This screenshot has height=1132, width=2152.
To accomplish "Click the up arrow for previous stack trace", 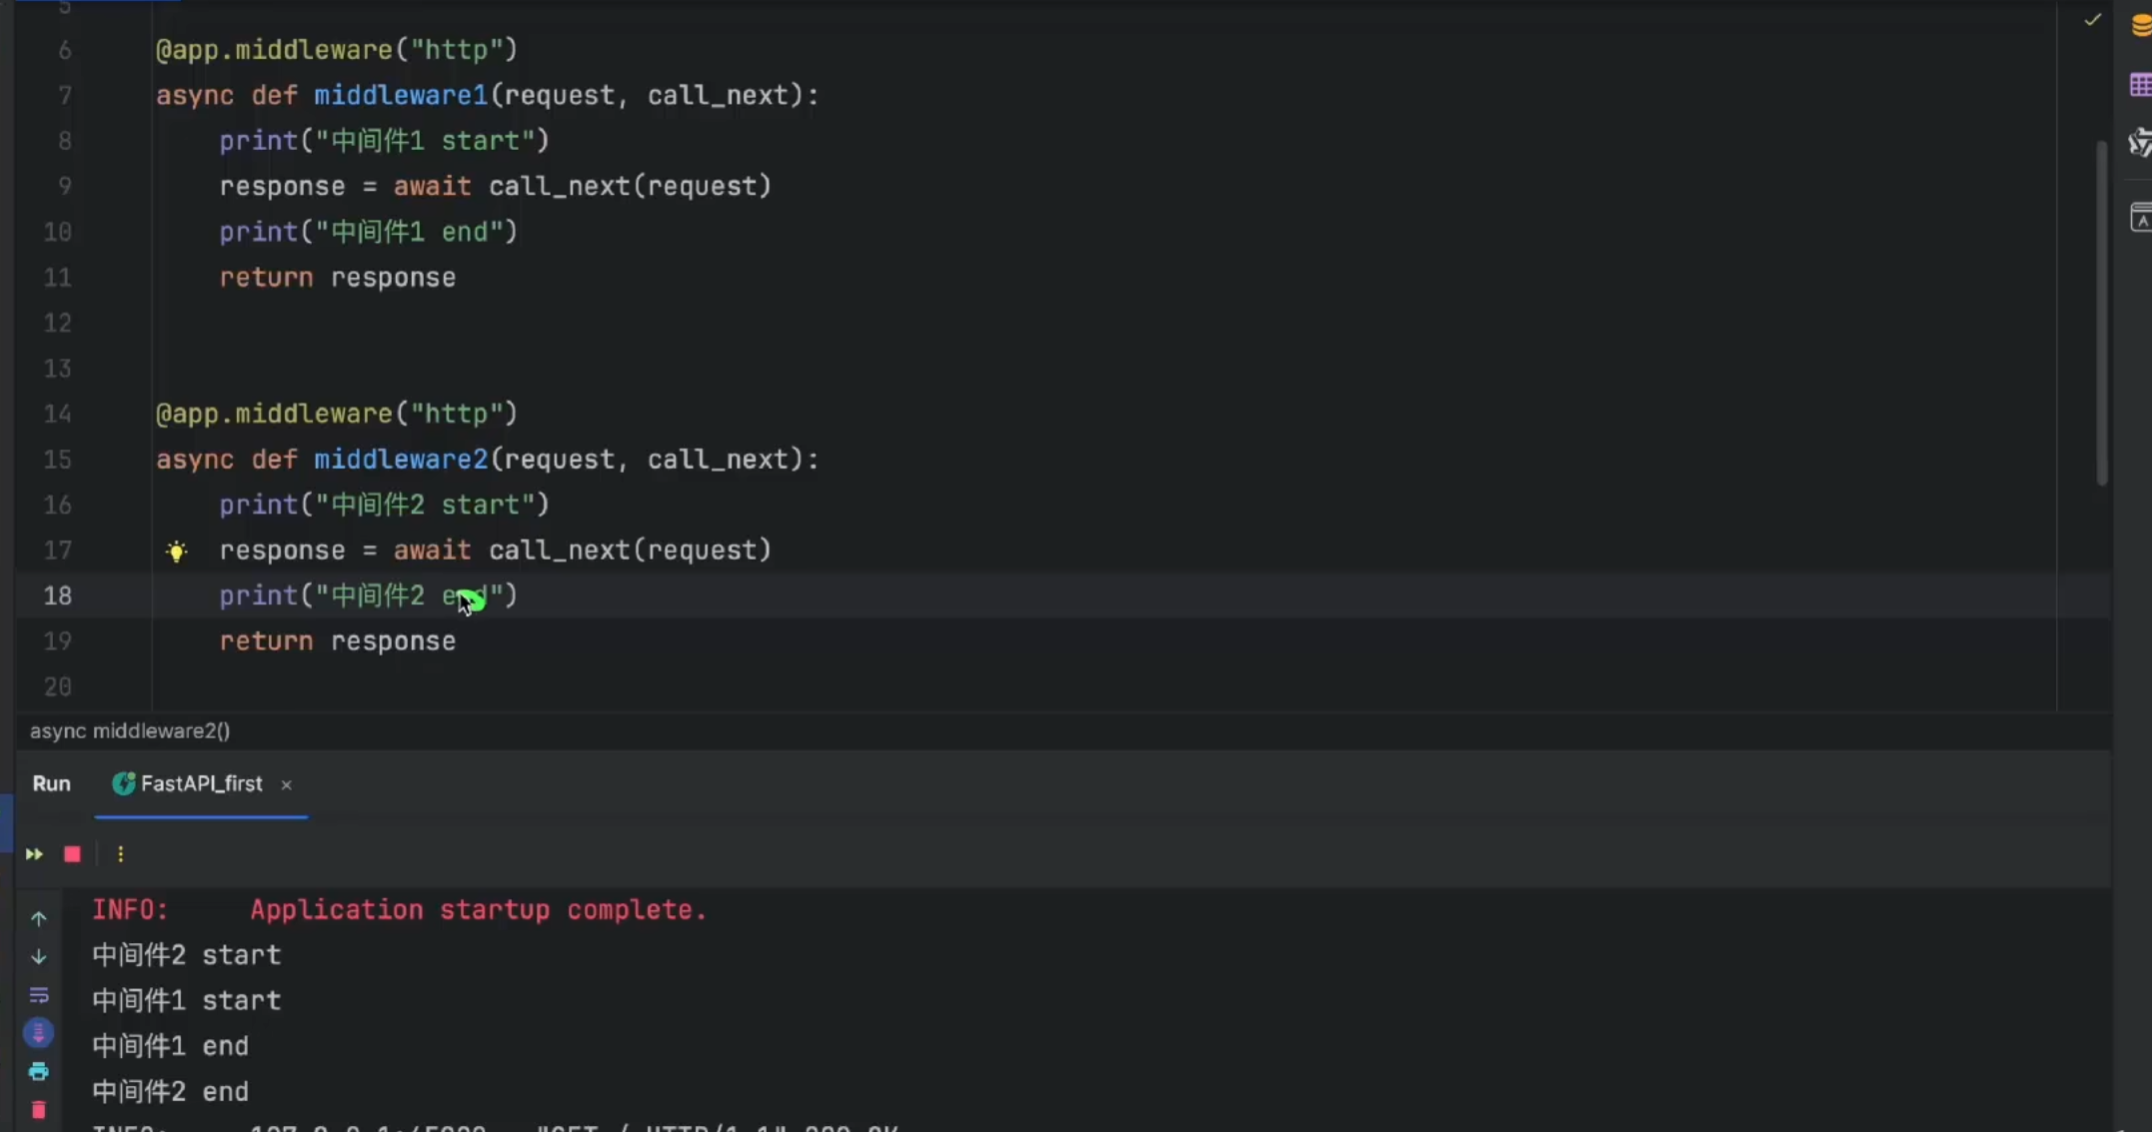I will 38,918.
